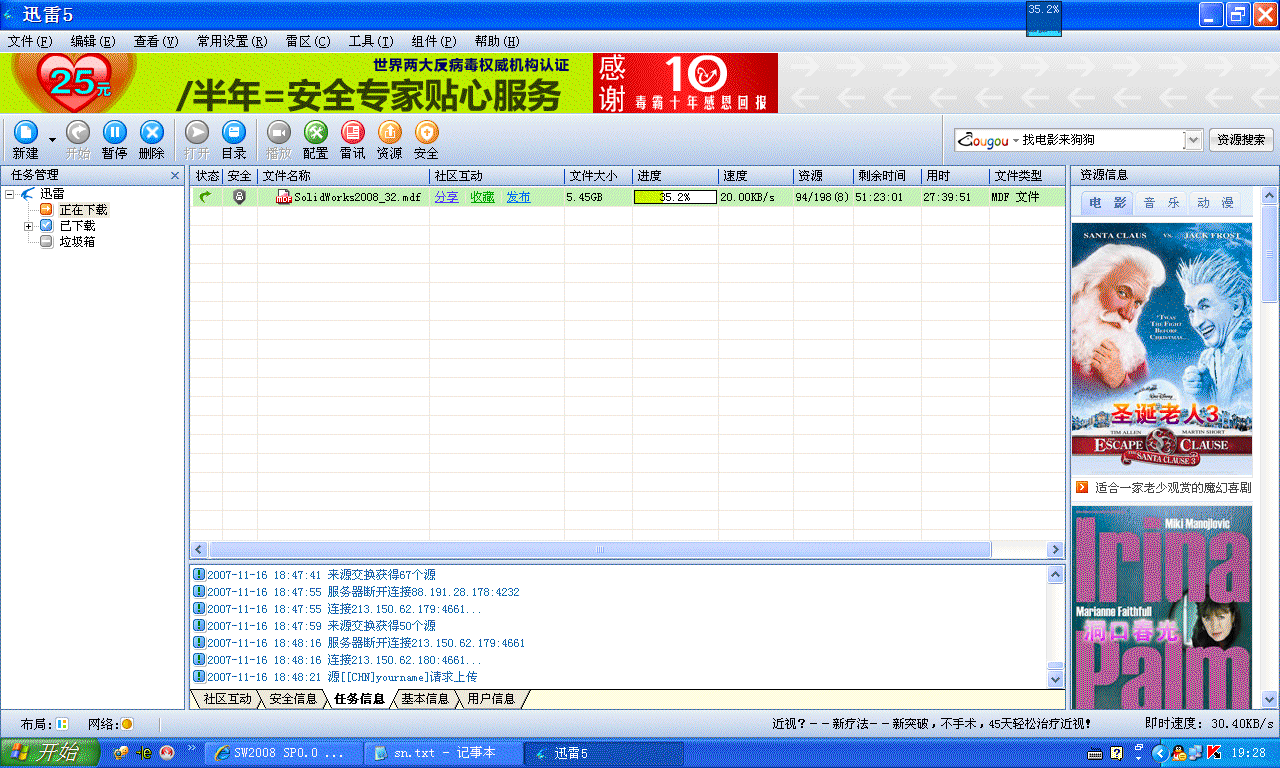Image resolution: width=1280 pixels, height=768 pixels.
Task: Switch to sn.txt 记事本 in the taskbar
Action: click(443, 753)
